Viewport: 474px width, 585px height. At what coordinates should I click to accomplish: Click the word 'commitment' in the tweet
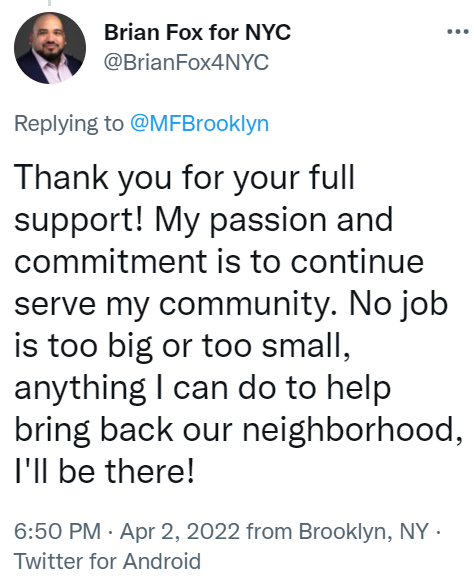pos(110,262)
